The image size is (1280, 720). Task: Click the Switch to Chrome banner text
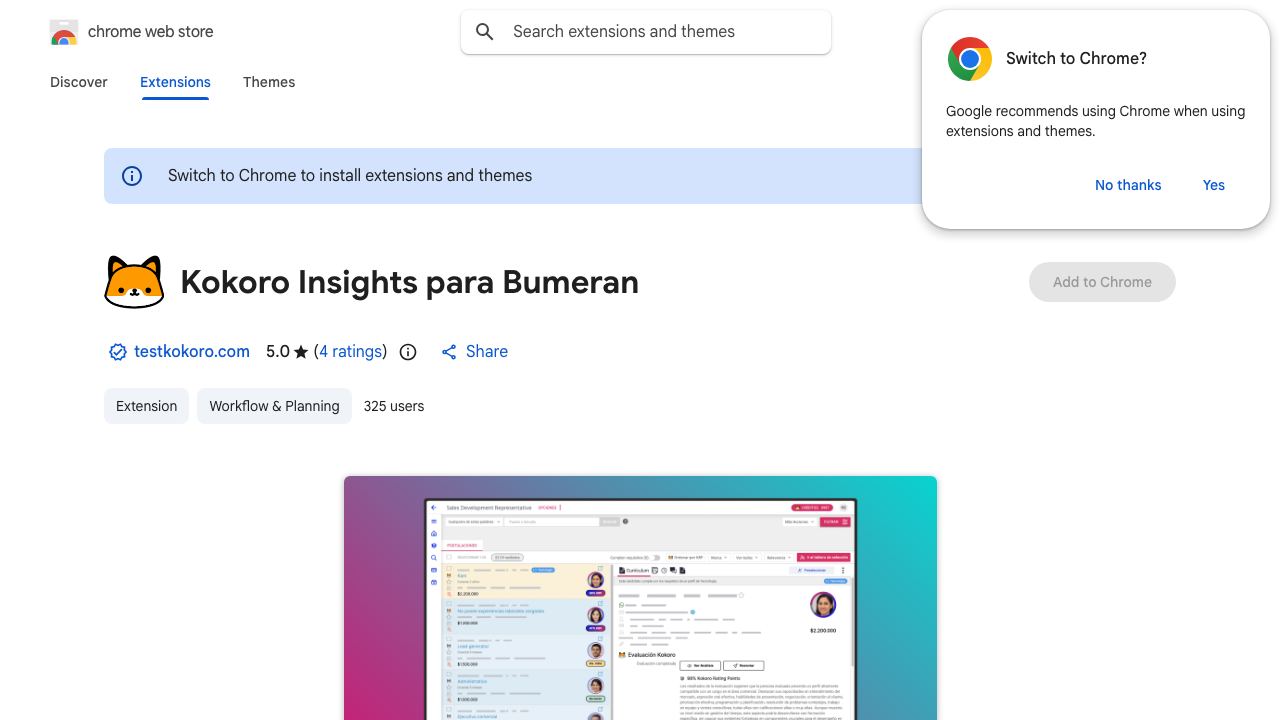click(x=350, y=176)
